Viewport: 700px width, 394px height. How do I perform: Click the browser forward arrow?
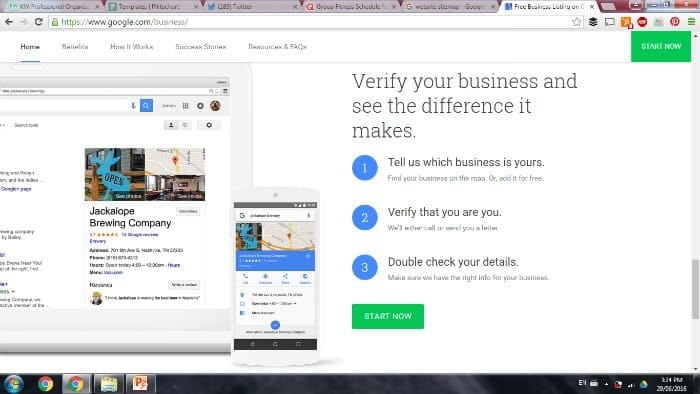(23, 22)
